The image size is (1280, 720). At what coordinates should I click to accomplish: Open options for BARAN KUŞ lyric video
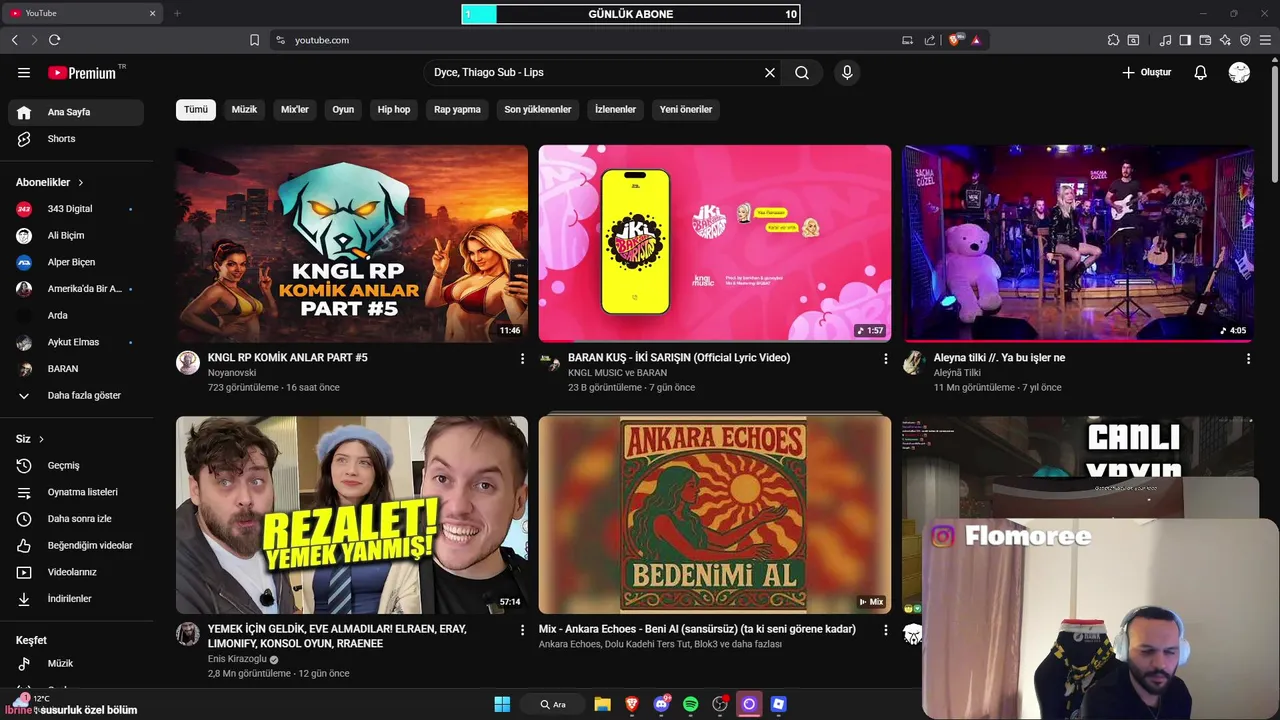[885, 358]
